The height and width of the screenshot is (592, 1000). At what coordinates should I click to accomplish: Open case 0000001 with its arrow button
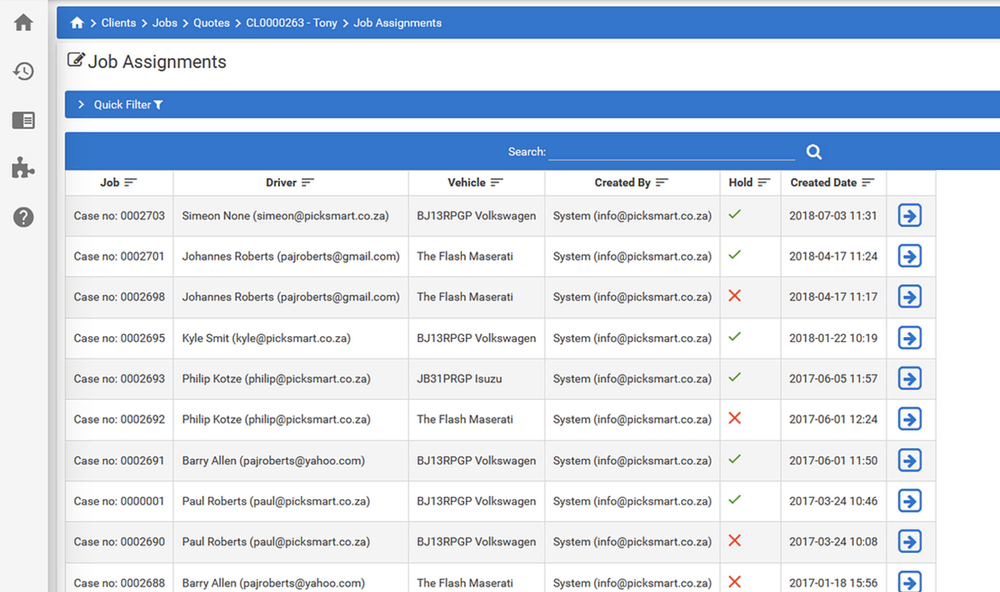(x=909, y=501)
